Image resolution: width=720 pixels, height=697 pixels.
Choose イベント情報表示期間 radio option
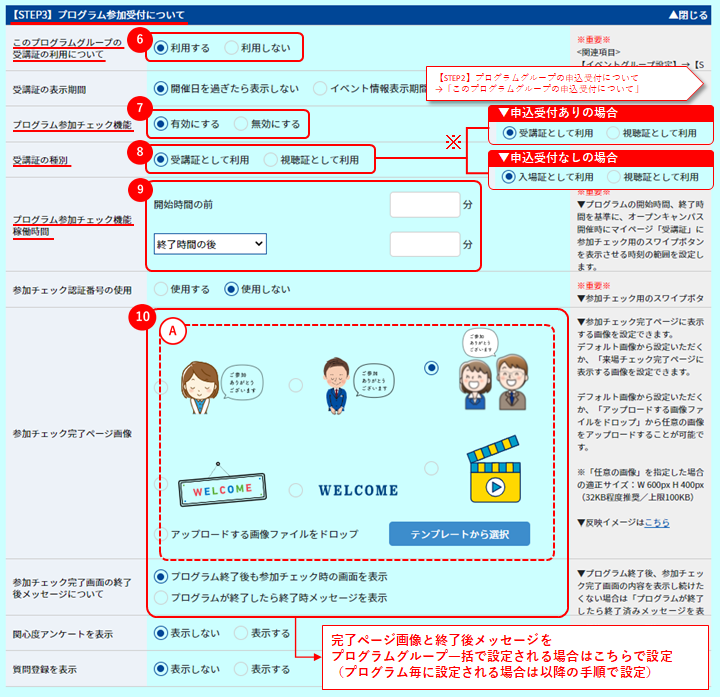pos(320,88)
